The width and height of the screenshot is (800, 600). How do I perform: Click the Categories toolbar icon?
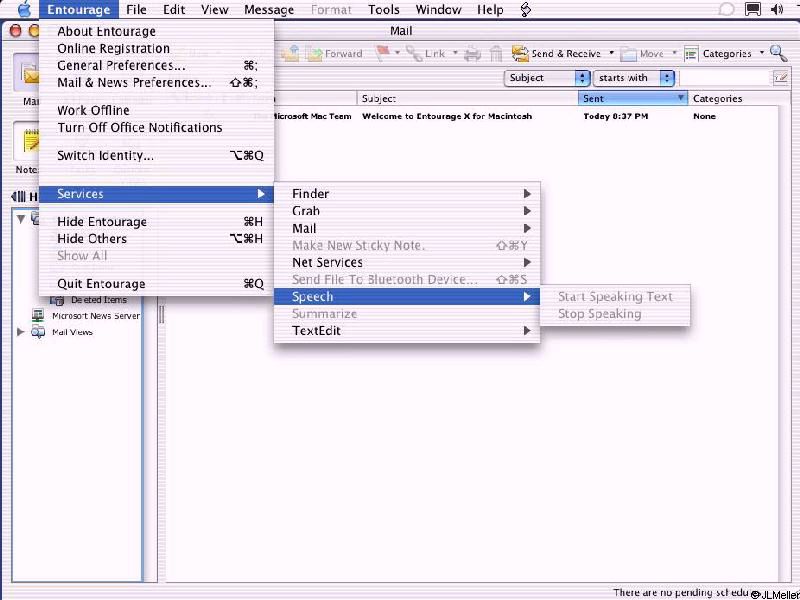(x=691, y=54)
